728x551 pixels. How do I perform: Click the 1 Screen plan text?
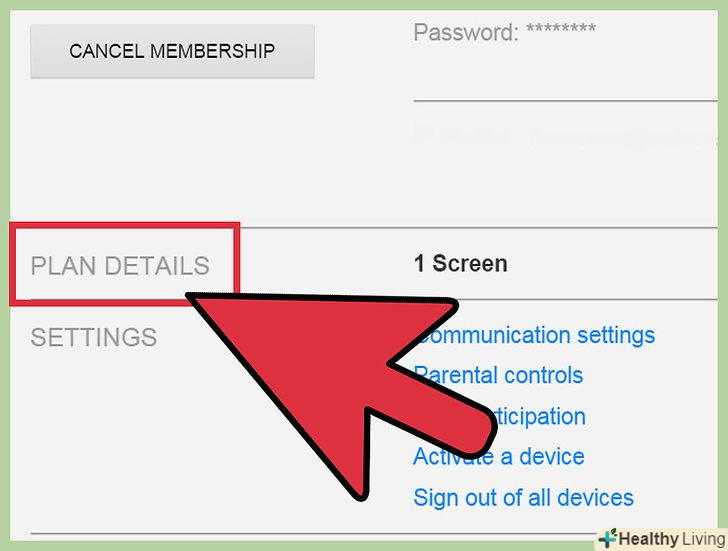(x=461, y=264)
